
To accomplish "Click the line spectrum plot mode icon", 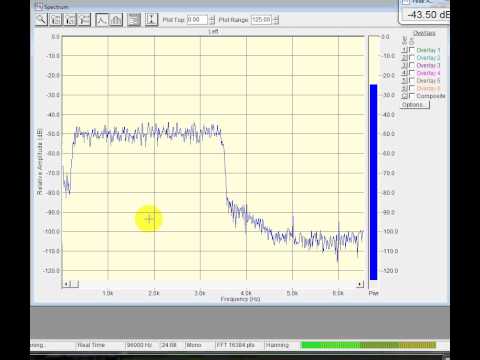I will [x=102, y=20].
